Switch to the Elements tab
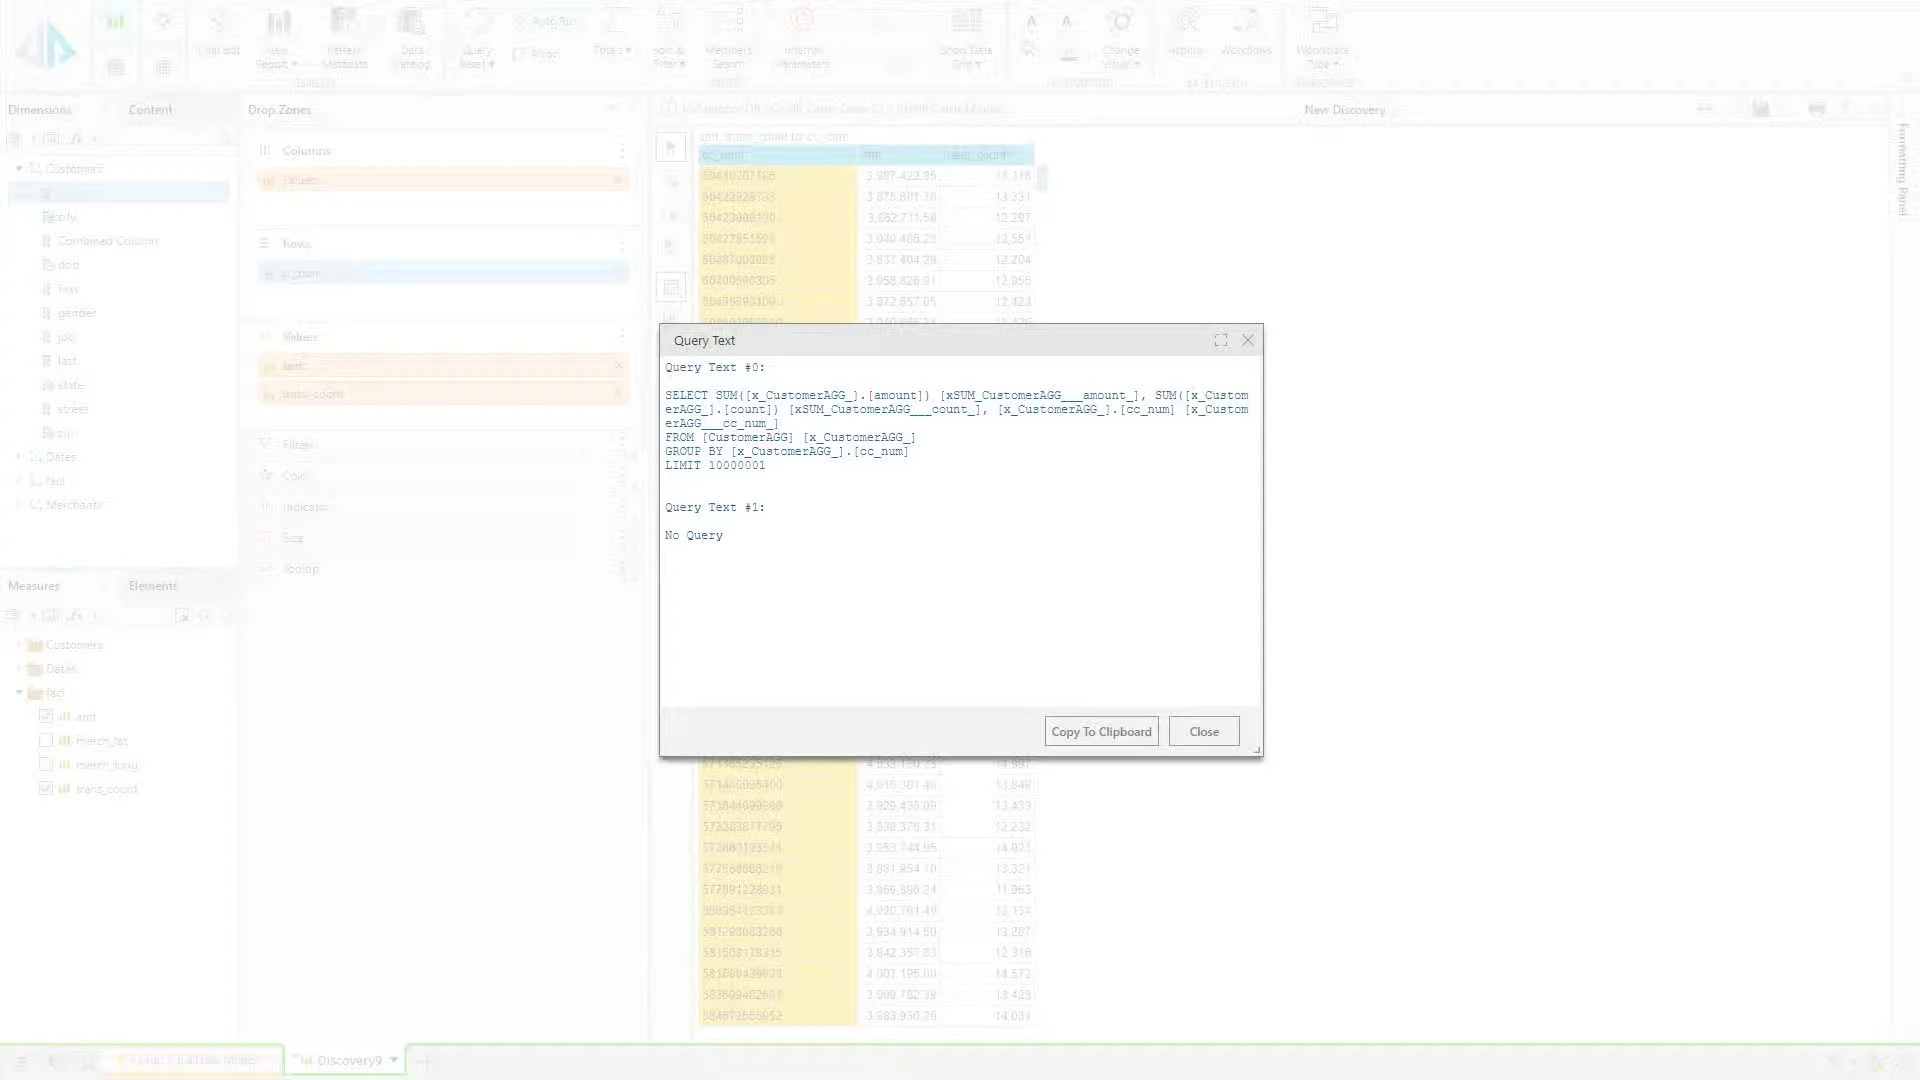 152,586
